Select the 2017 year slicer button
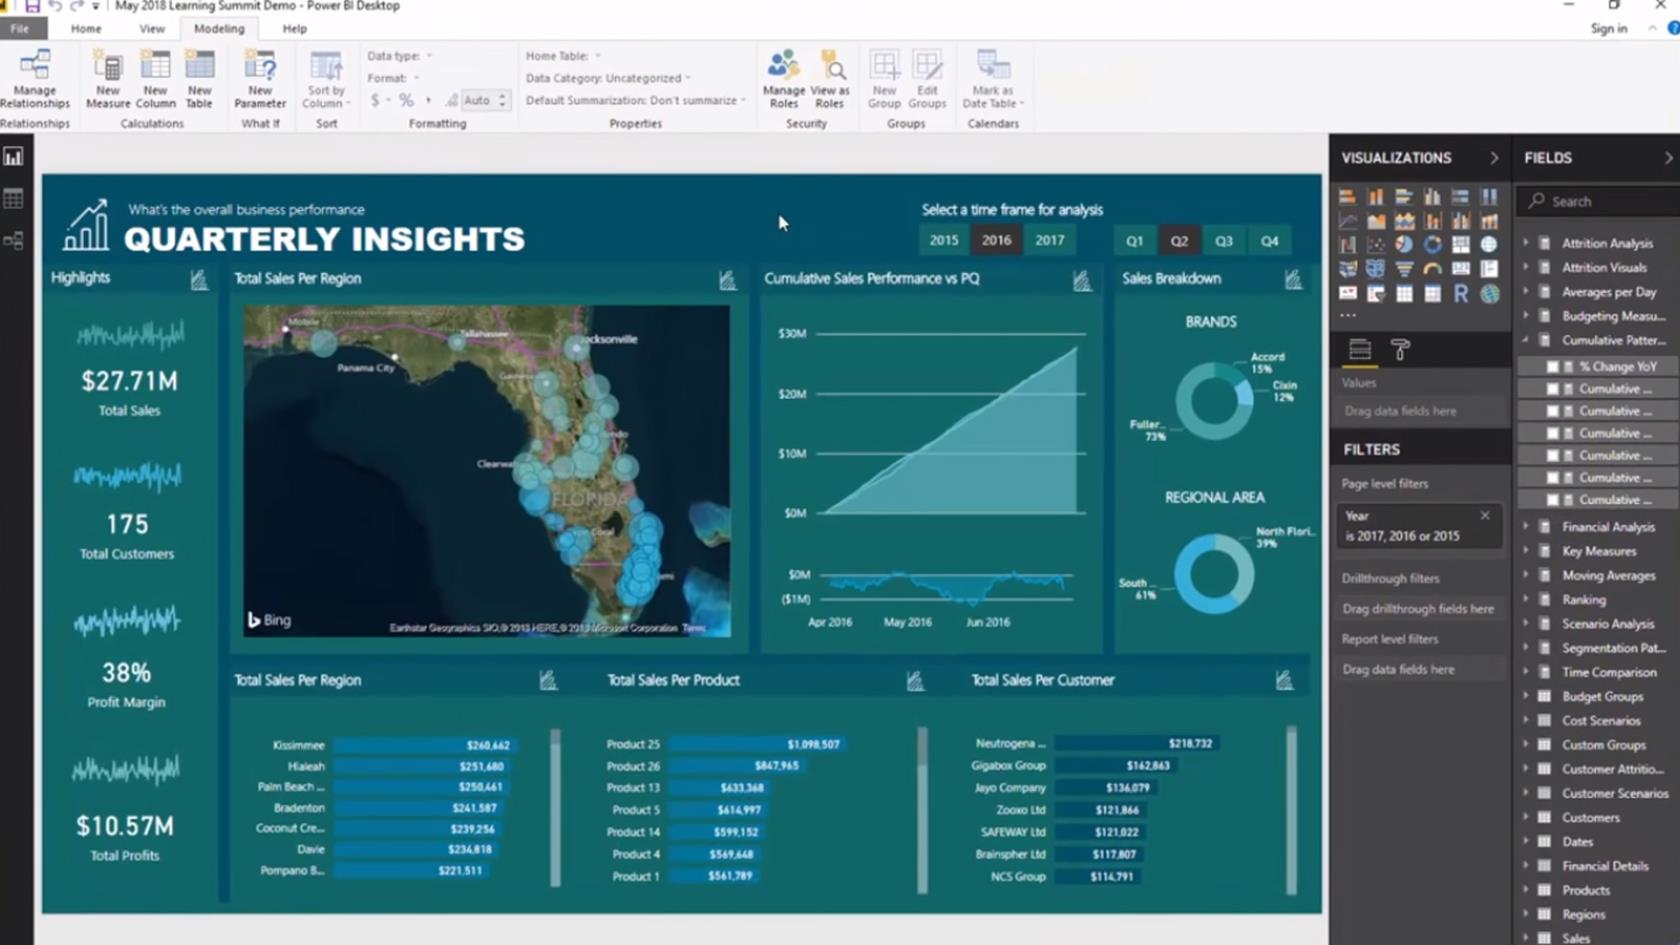 (1049, 240)
